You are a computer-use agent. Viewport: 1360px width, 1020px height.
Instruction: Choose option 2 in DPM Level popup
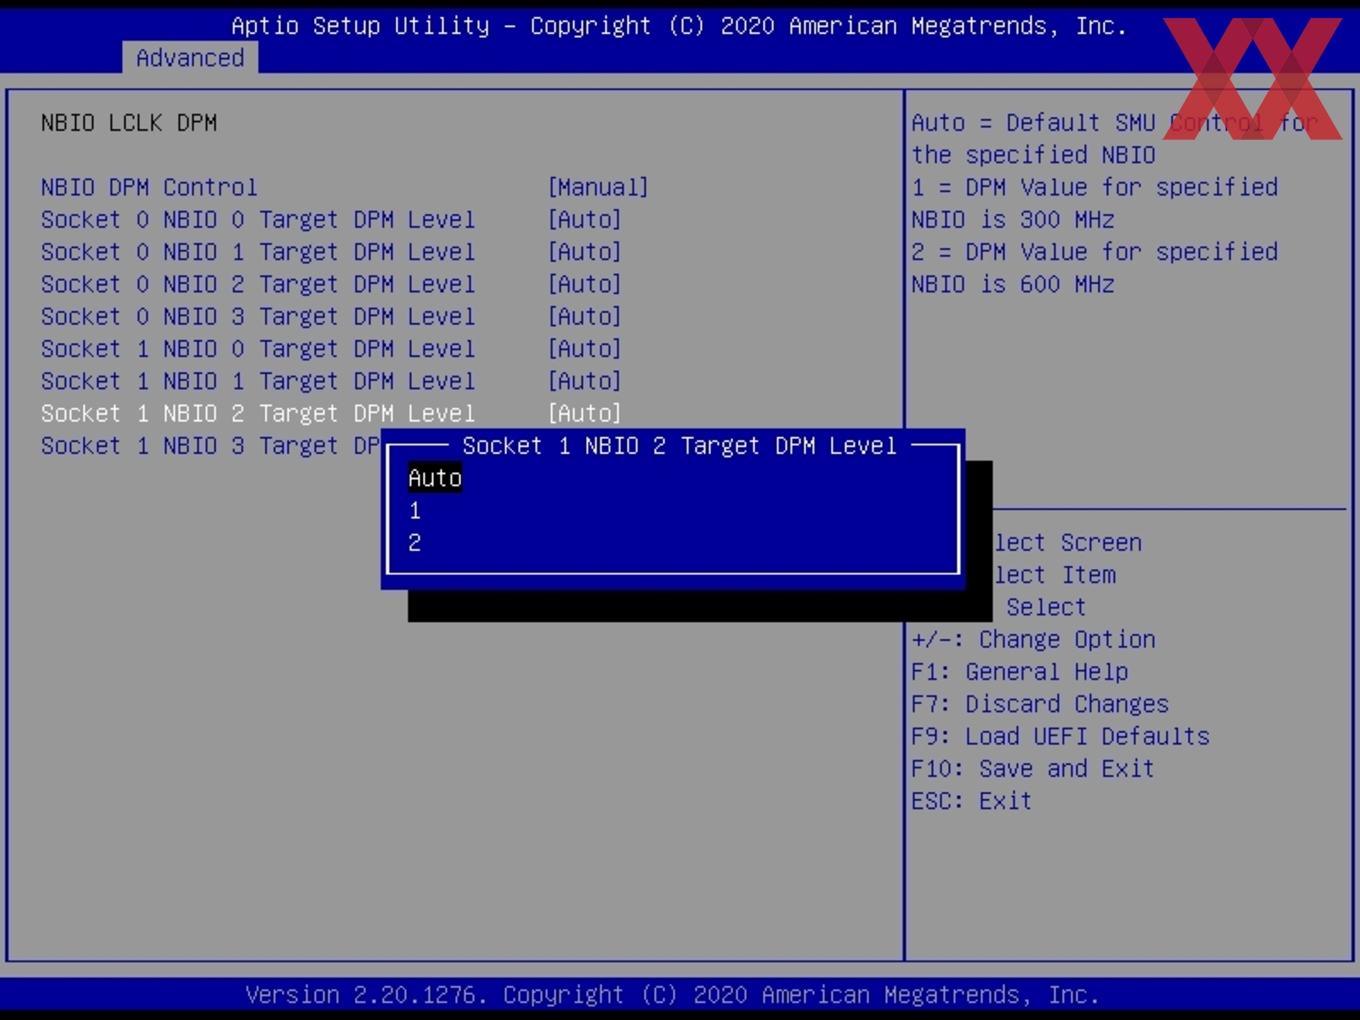coord(415,543)
